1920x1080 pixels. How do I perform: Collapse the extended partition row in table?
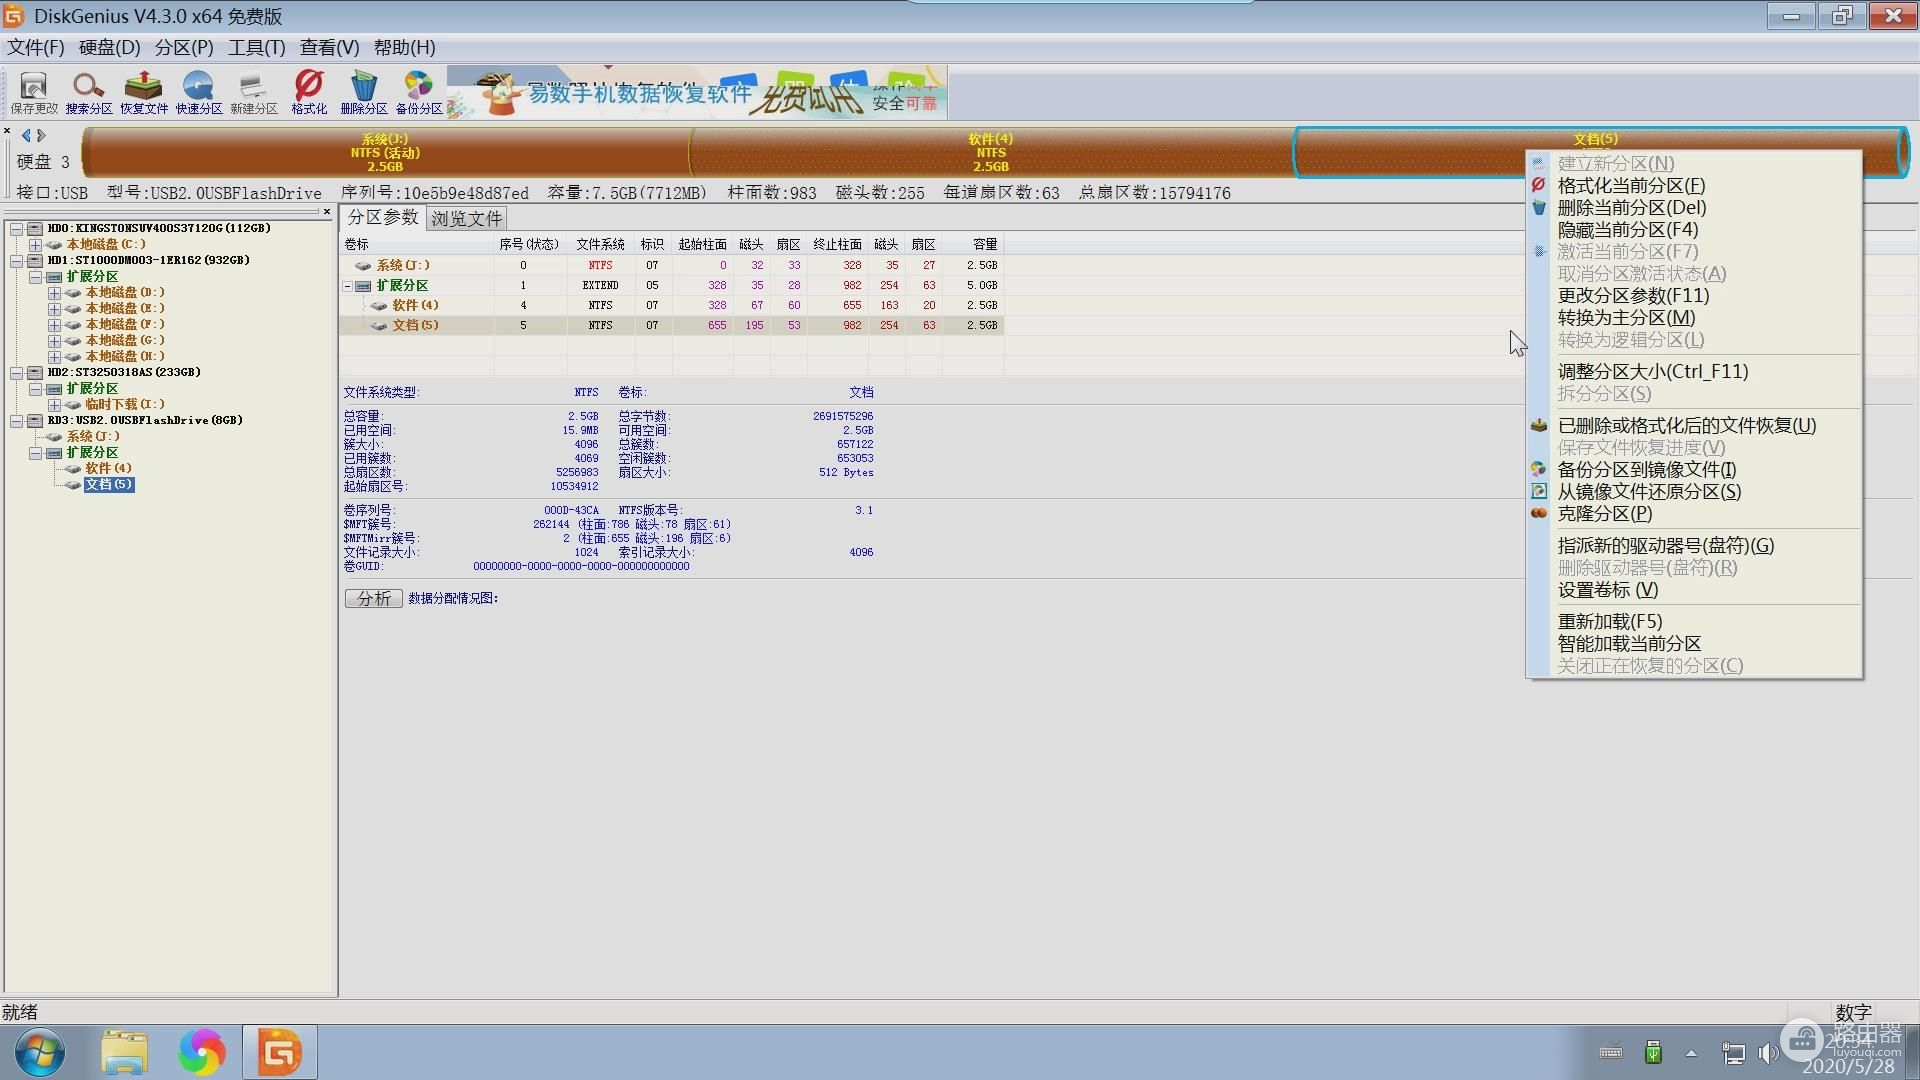[348, 286]
